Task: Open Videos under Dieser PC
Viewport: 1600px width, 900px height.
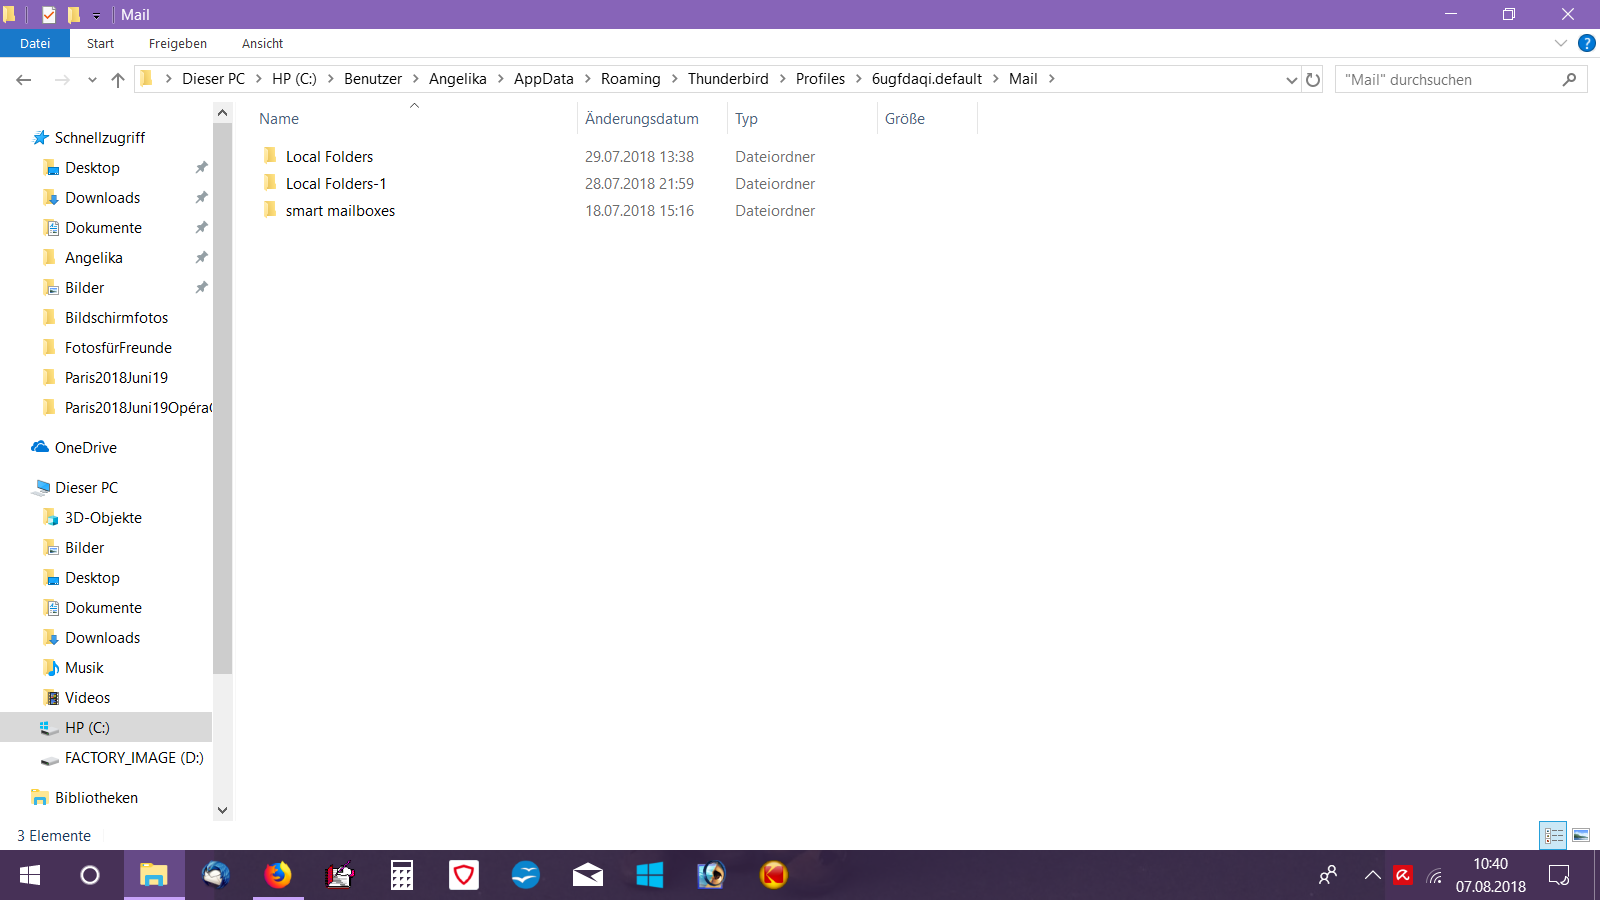Action: (87, 698)
